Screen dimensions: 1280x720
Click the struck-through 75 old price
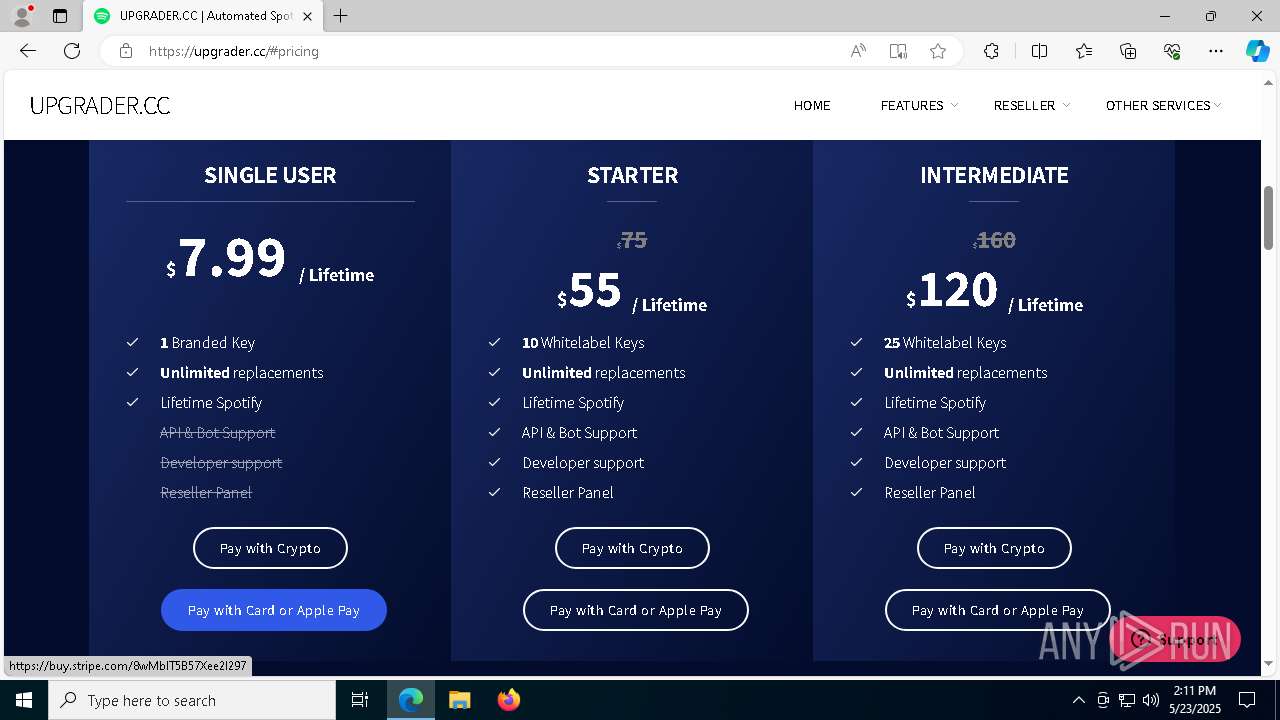tap(632, 240)
